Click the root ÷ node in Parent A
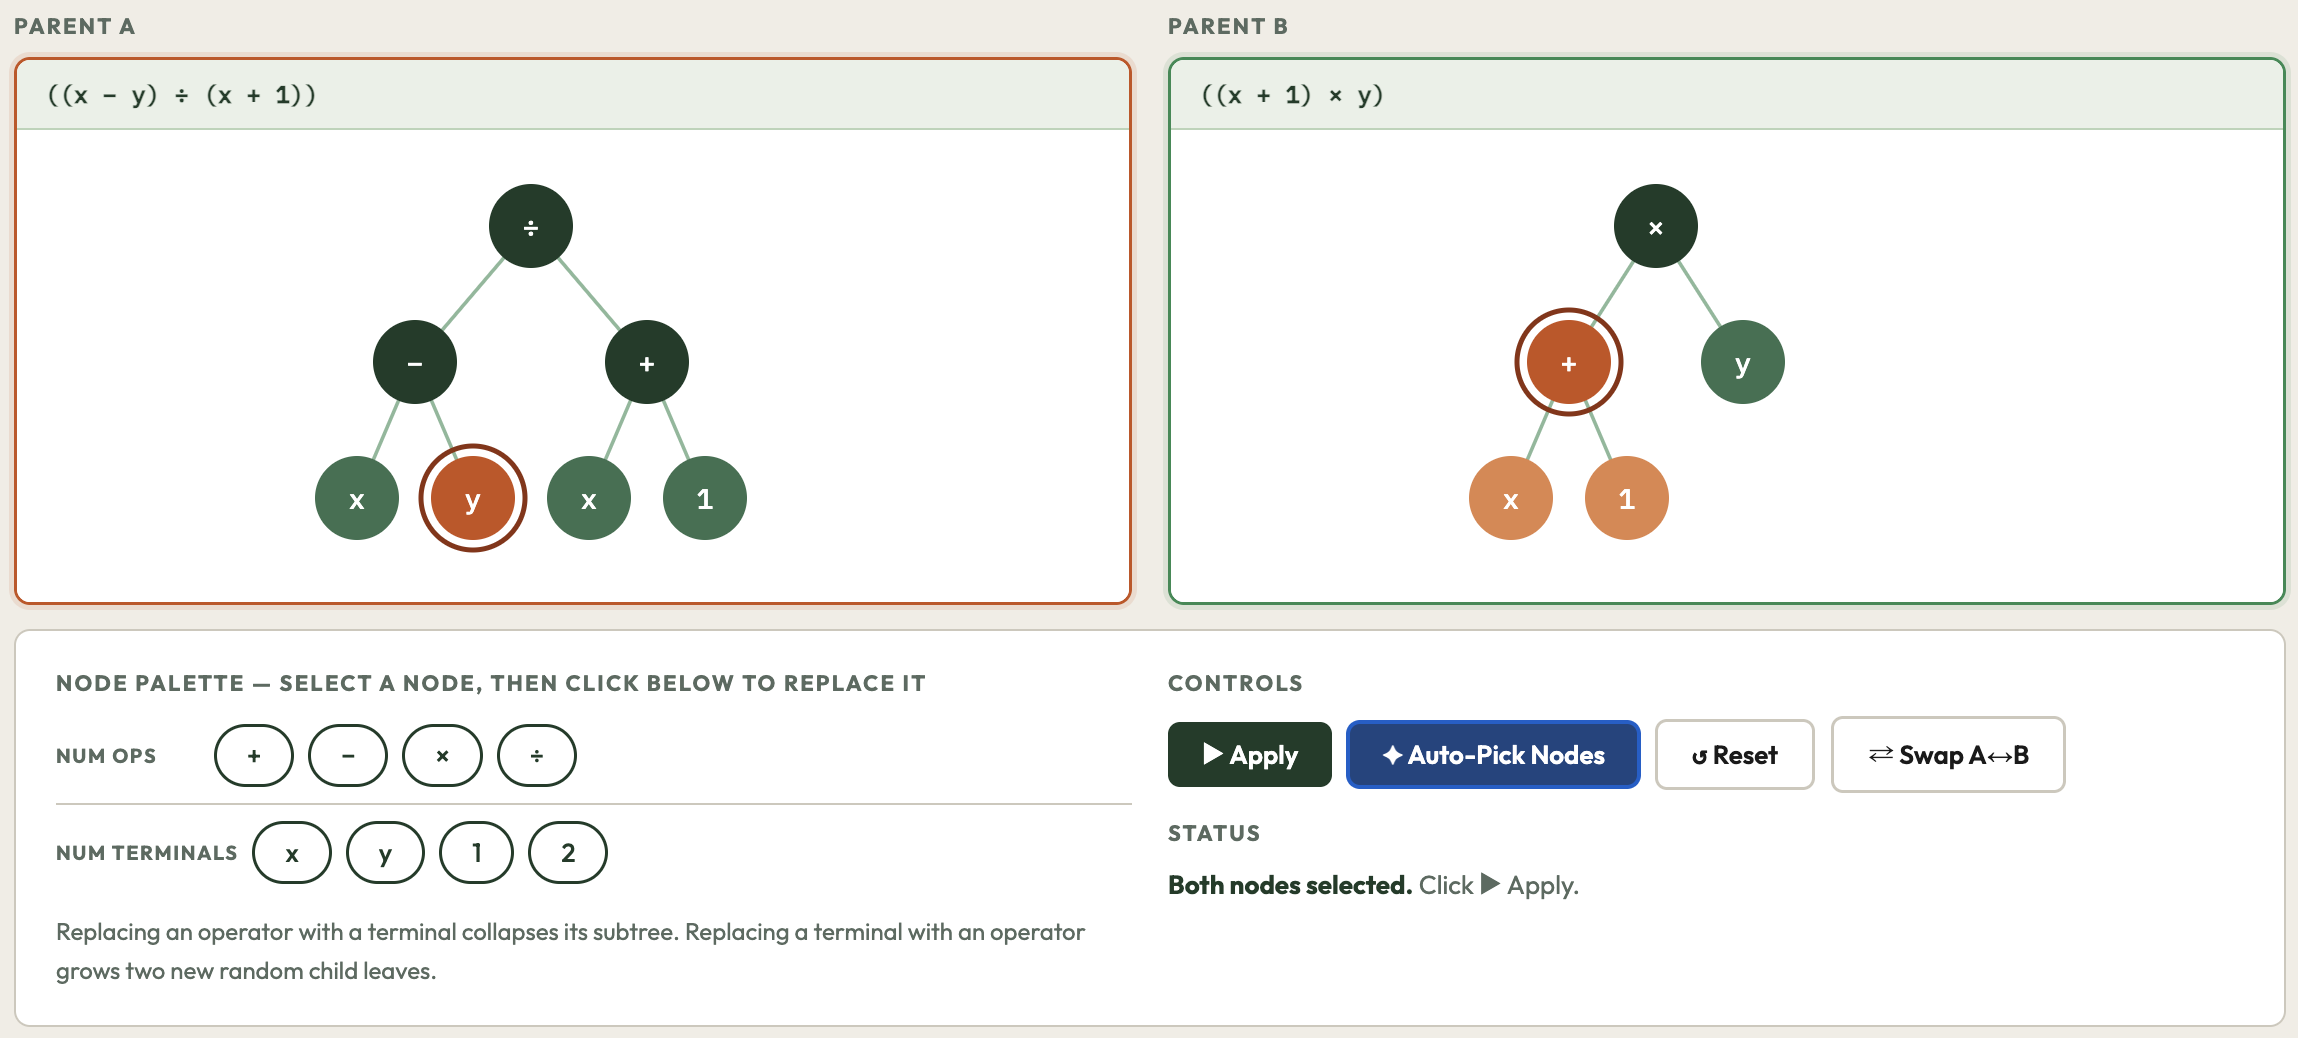The image size is (2298, 1038). click(531, 226)
